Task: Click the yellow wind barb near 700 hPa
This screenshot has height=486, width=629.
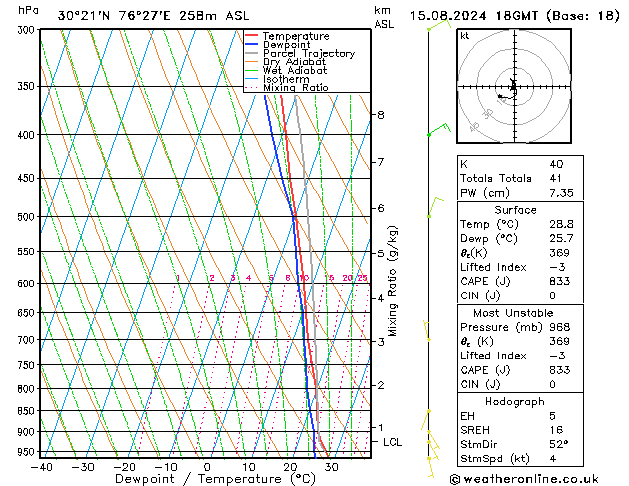Action: click(x=427, y=330)
